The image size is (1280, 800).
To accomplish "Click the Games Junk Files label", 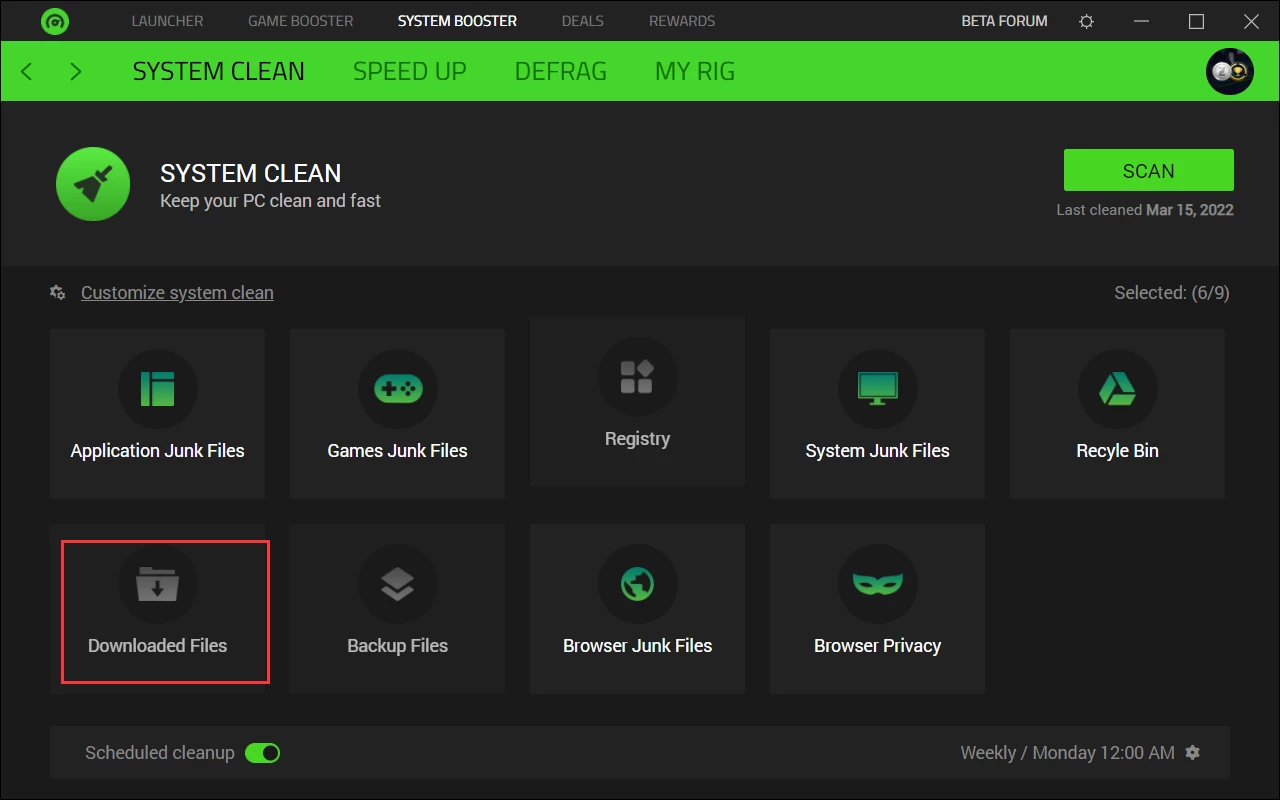I will click(x=398, y=451).
